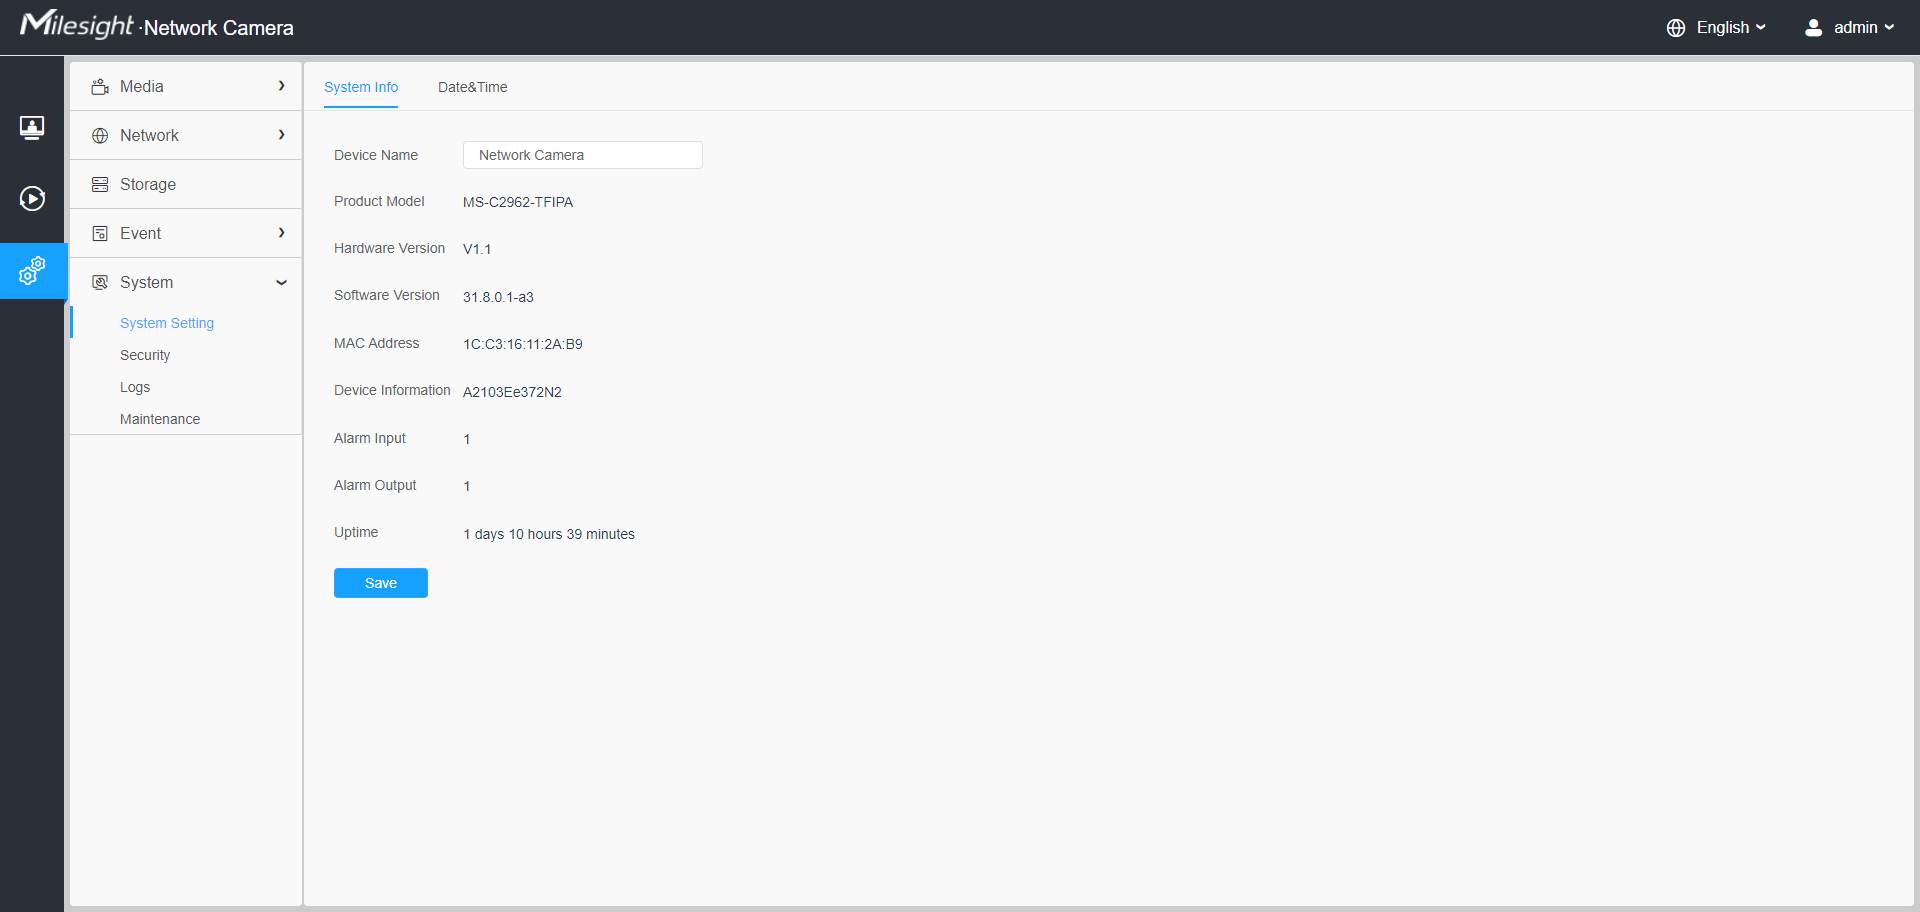Switch to the System Info tab
Viewport: 1920px width, 912px height.
tap(361, 87)
